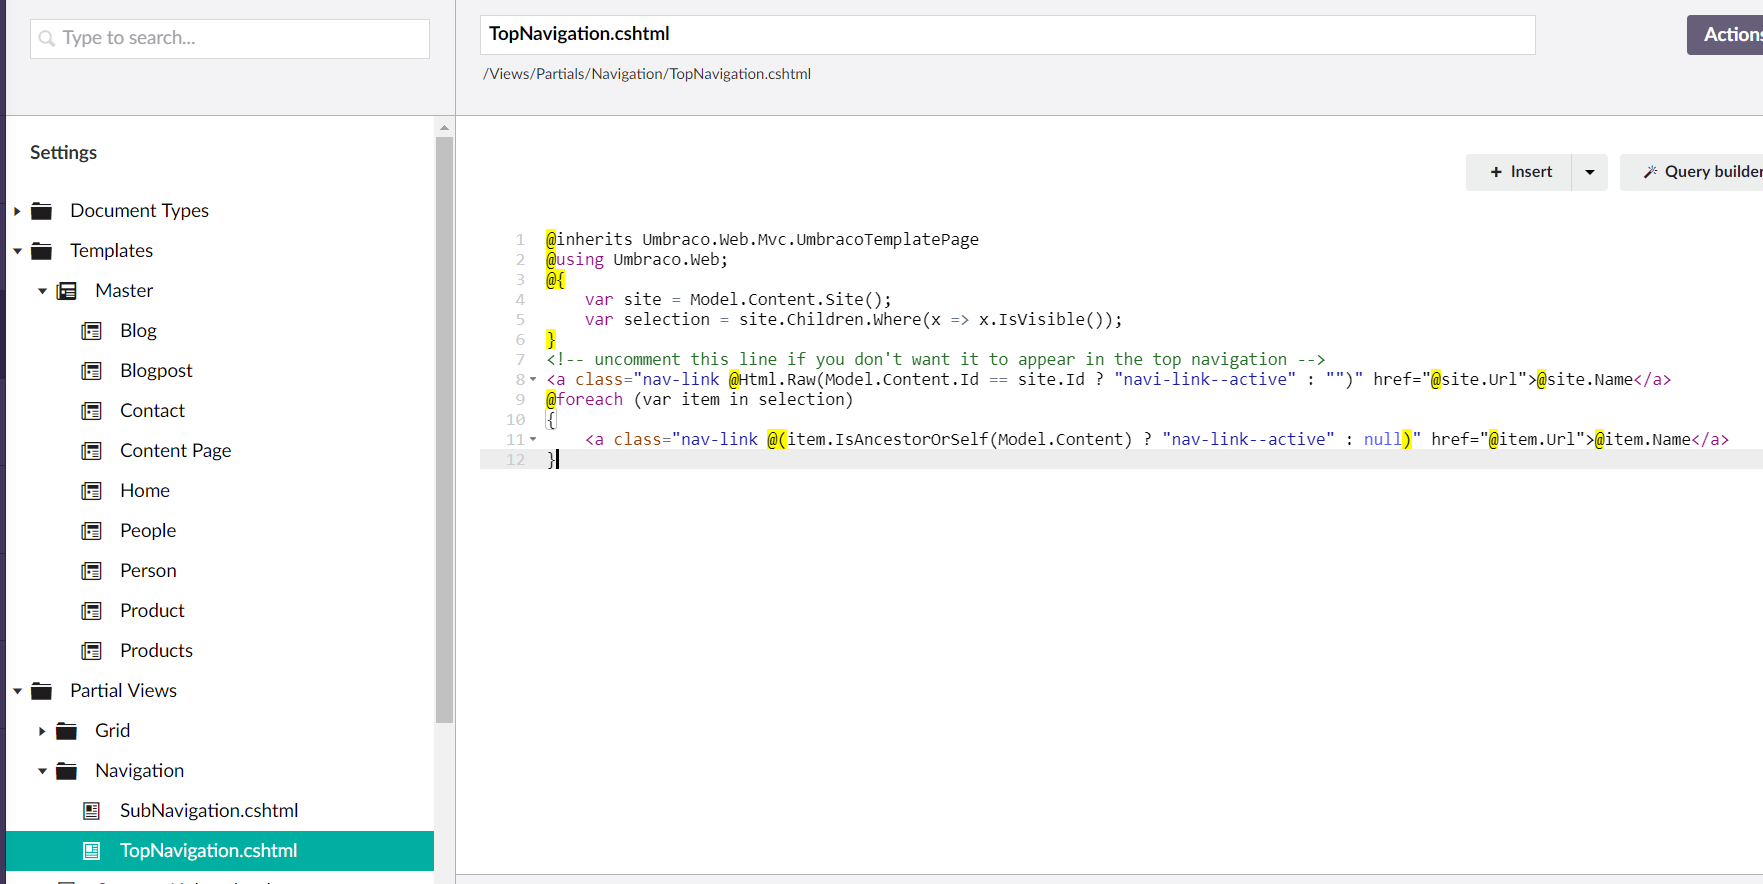Click the comment line 7 in editor

[x=935, y=360]
